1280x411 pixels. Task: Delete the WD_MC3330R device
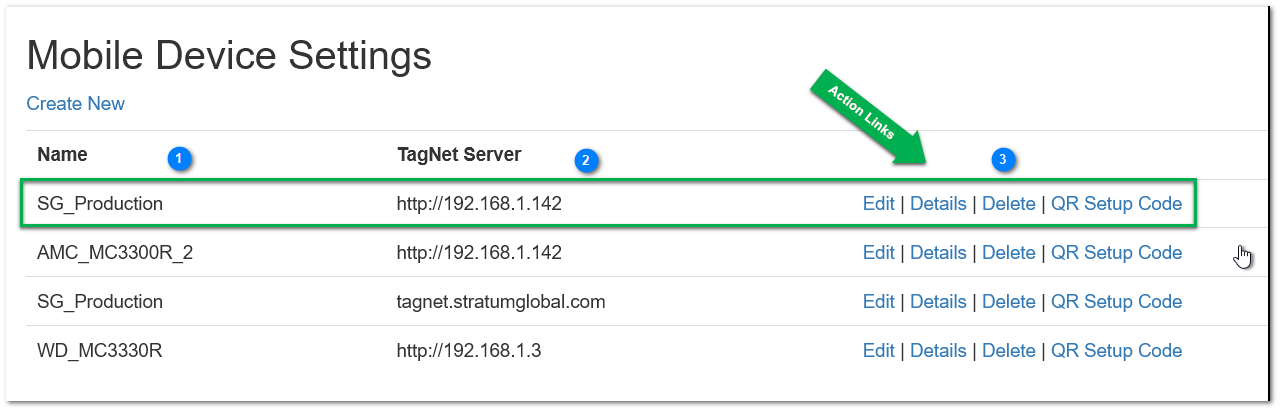pyautogui.click(x=1009, y=351)
